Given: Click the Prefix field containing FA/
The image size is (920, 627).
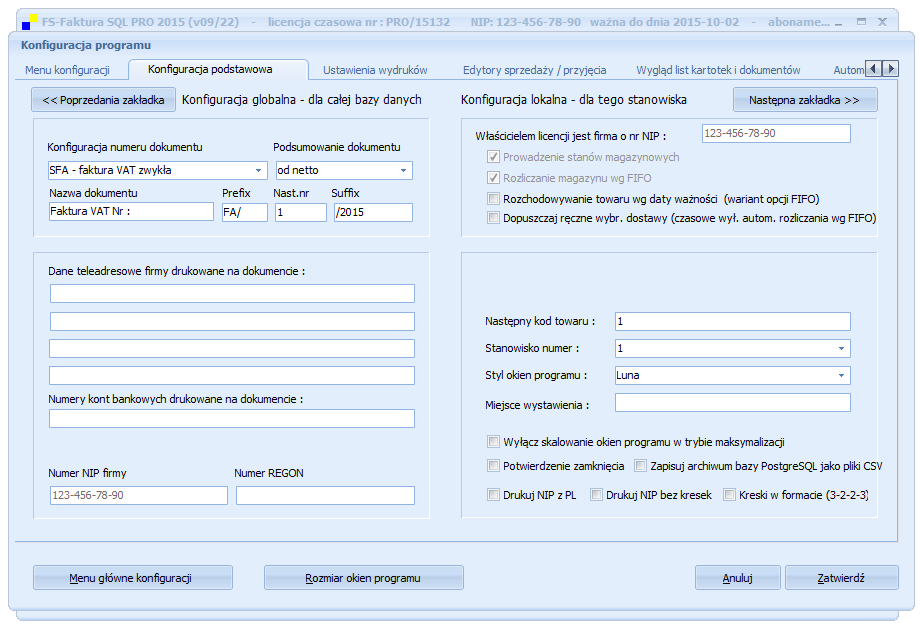Looking at the screenshot, I should pyautogui.click(x=245, y=212).
